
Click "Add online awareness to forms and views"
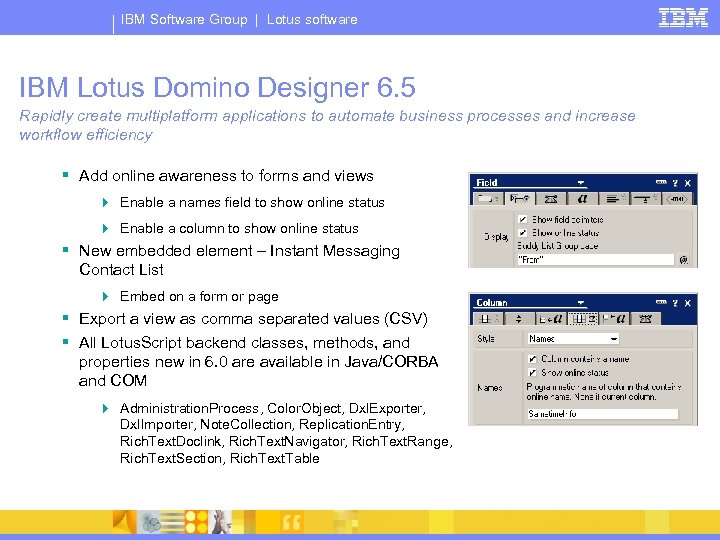tap(226, 176)
